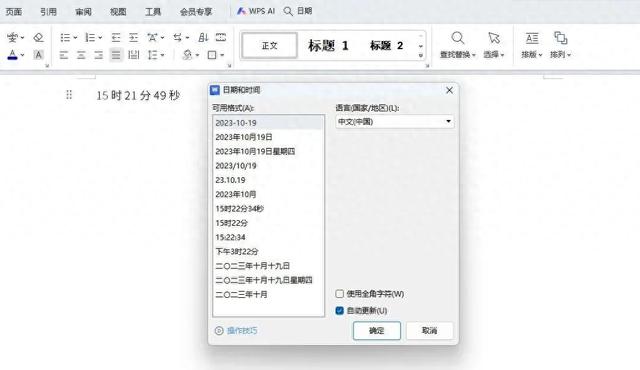This screenshot has width=640, height=370.
Task: Uncheck 自动更新 checkbox
Action: point(340,310)
